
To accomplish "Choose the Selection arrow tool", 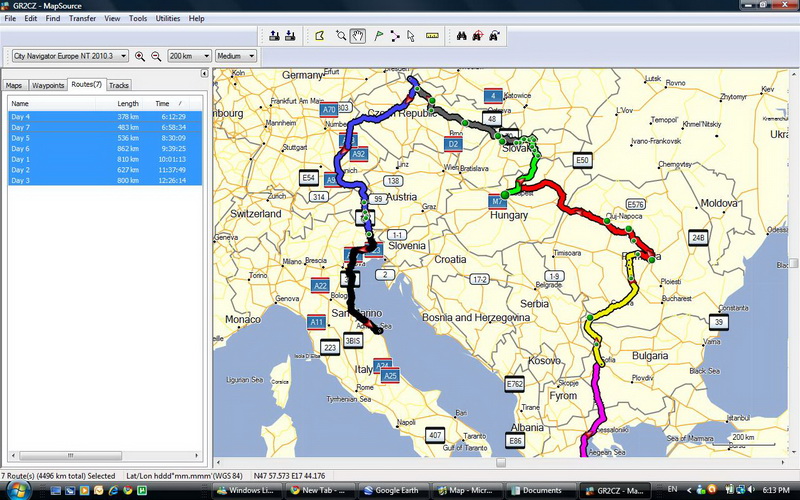I will click(411, 36).
